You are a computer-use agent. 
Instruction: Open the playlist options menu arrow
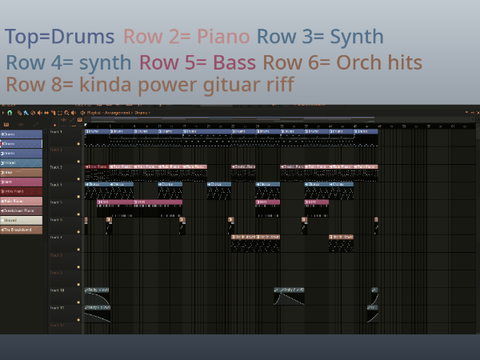click(3, 113)
